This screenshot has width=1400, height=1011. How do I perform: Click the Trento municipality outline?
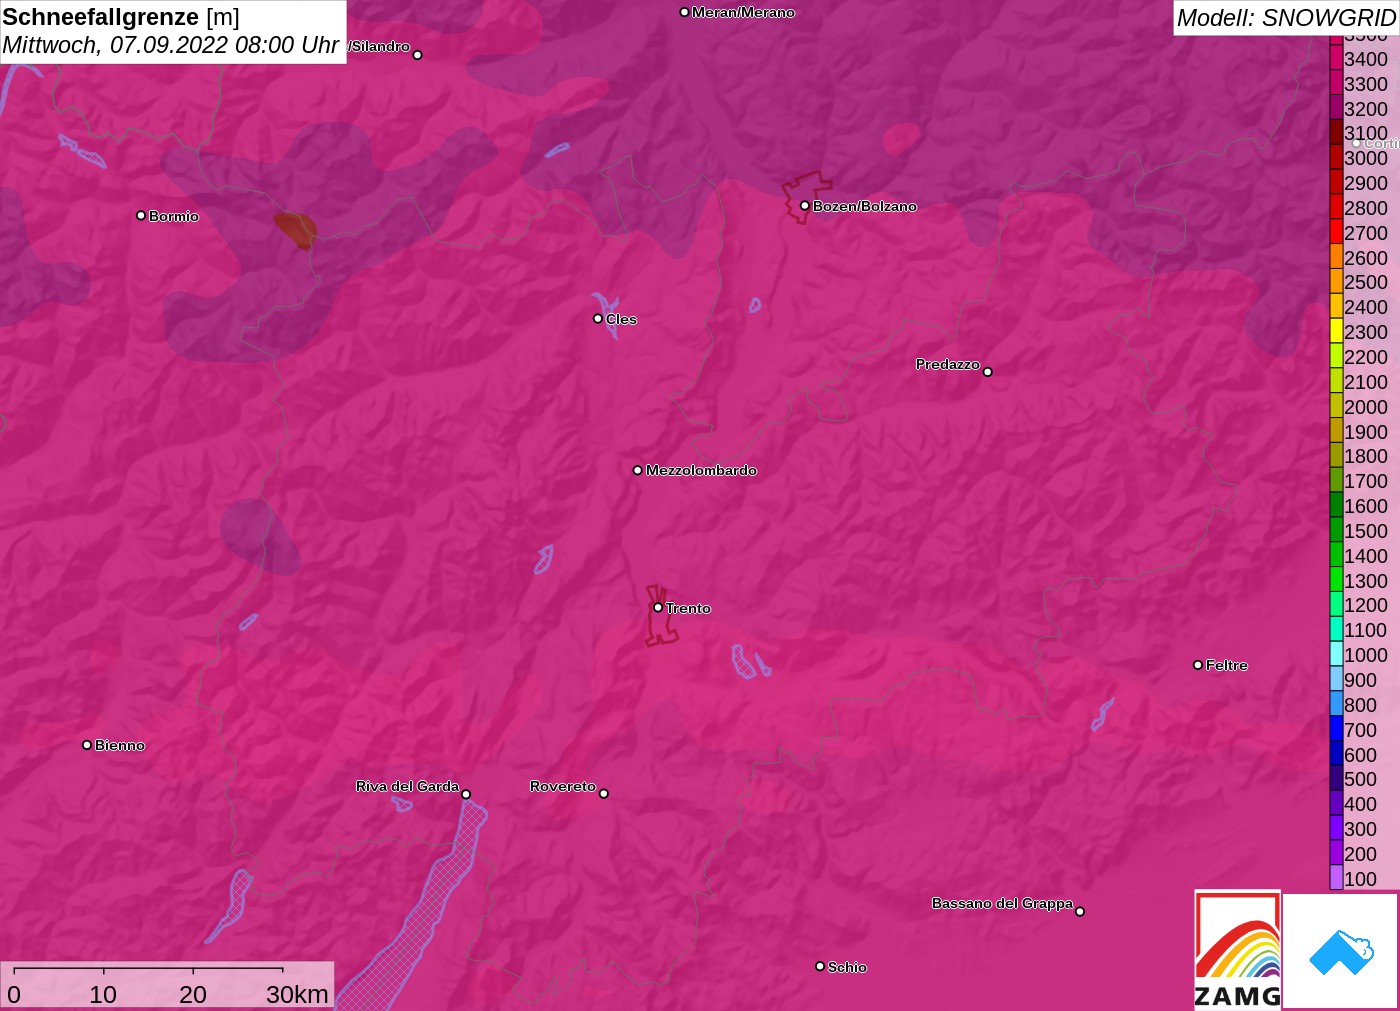(661, 616)
